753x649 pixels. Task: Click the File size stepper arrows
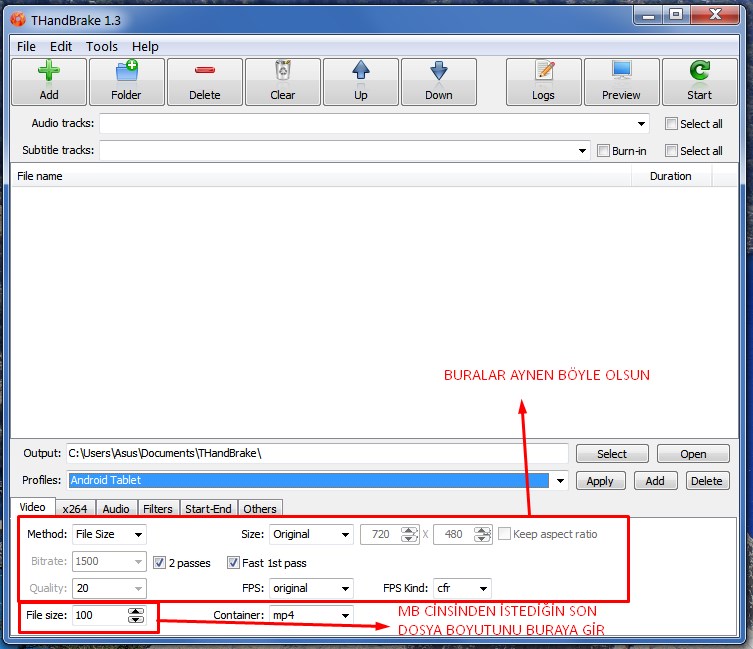click(136, 615)
